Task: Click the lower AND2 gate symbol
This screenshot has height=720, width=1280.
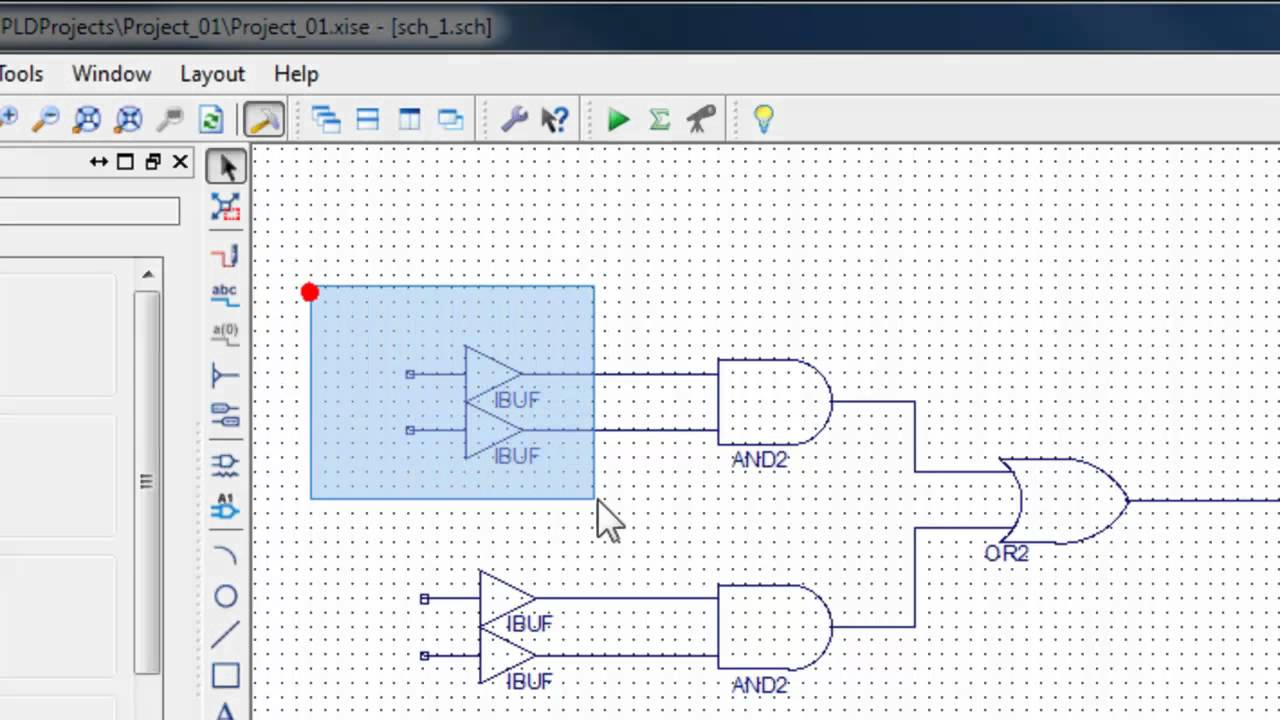Action: pos(775,627)
